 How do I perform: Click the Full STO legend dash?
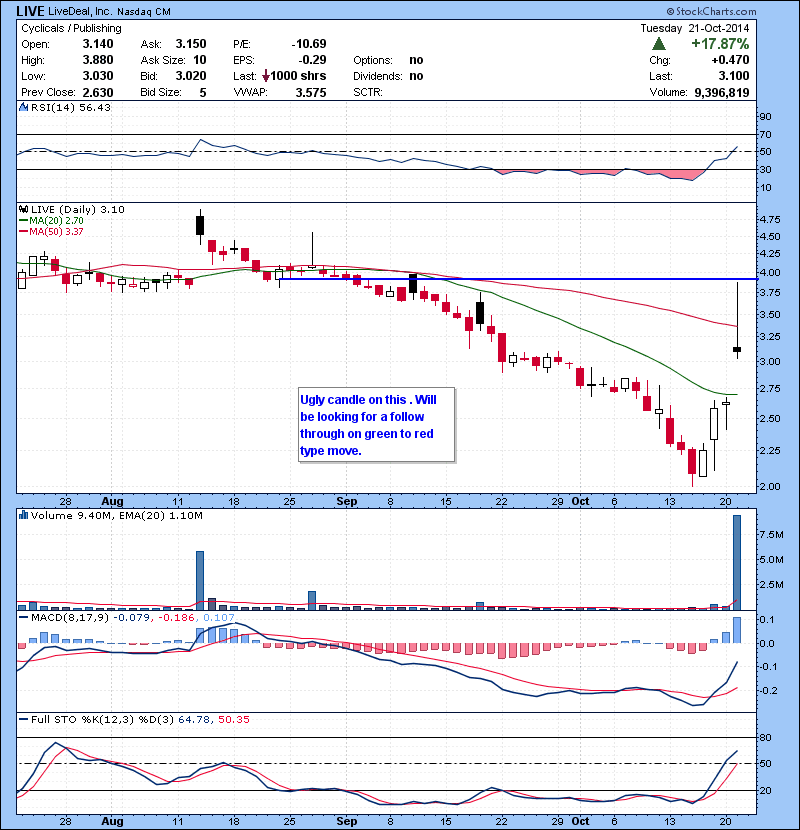coord(23,719)
